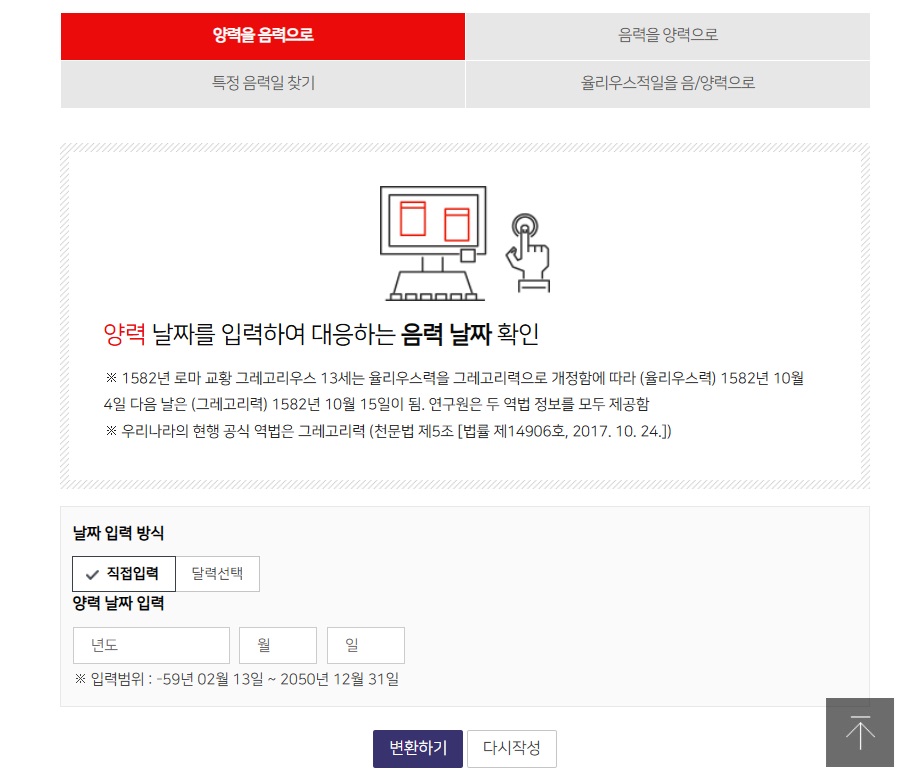Click the active 양력을 음력으로 tab
921x780 pixels.
pos(263,36)
